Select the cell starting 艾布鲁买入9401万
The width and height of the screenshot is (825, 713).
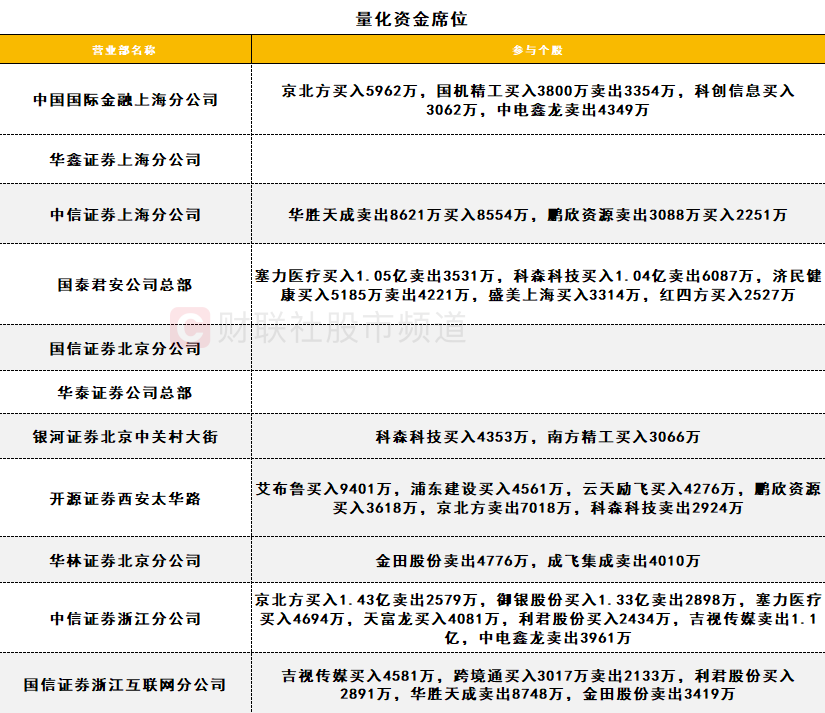(x=538, y=498)
